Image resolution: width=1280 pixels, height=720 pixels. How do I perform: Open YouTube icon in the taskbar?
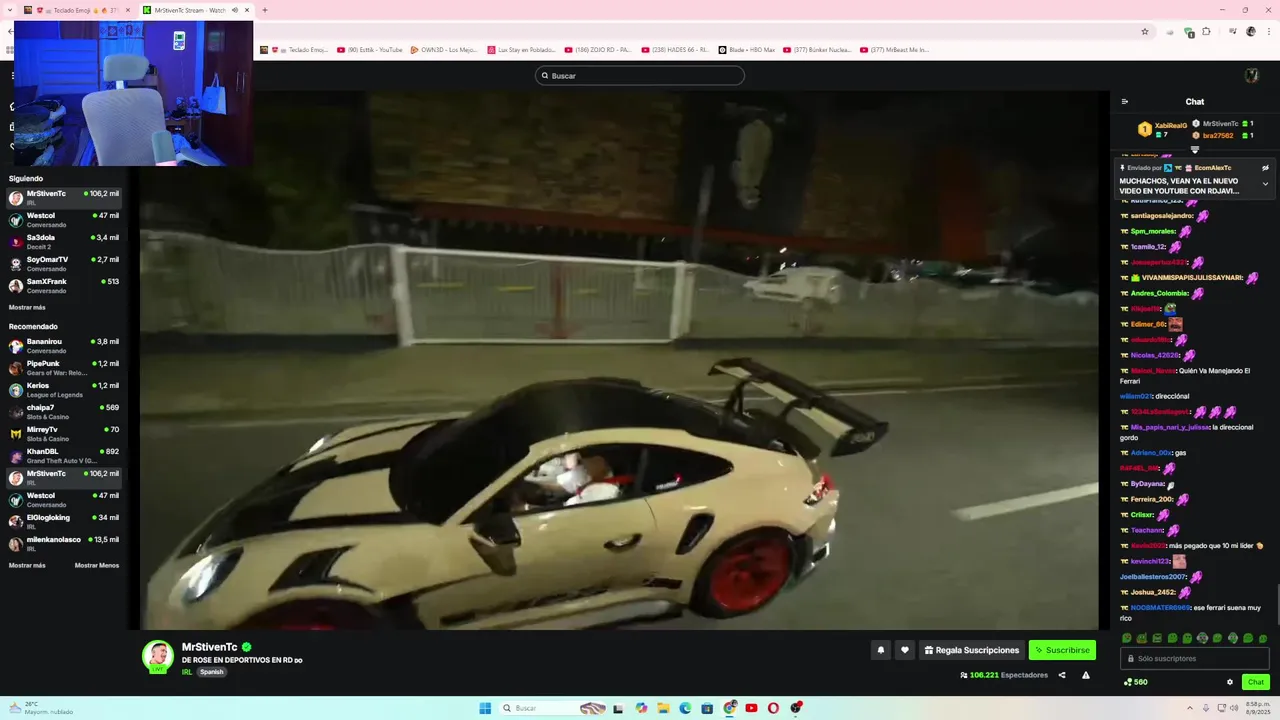click(751, 708)
